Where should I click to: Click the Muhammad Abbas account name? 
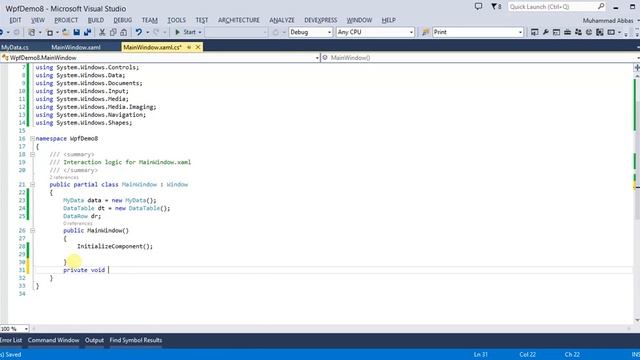point(608,20)
